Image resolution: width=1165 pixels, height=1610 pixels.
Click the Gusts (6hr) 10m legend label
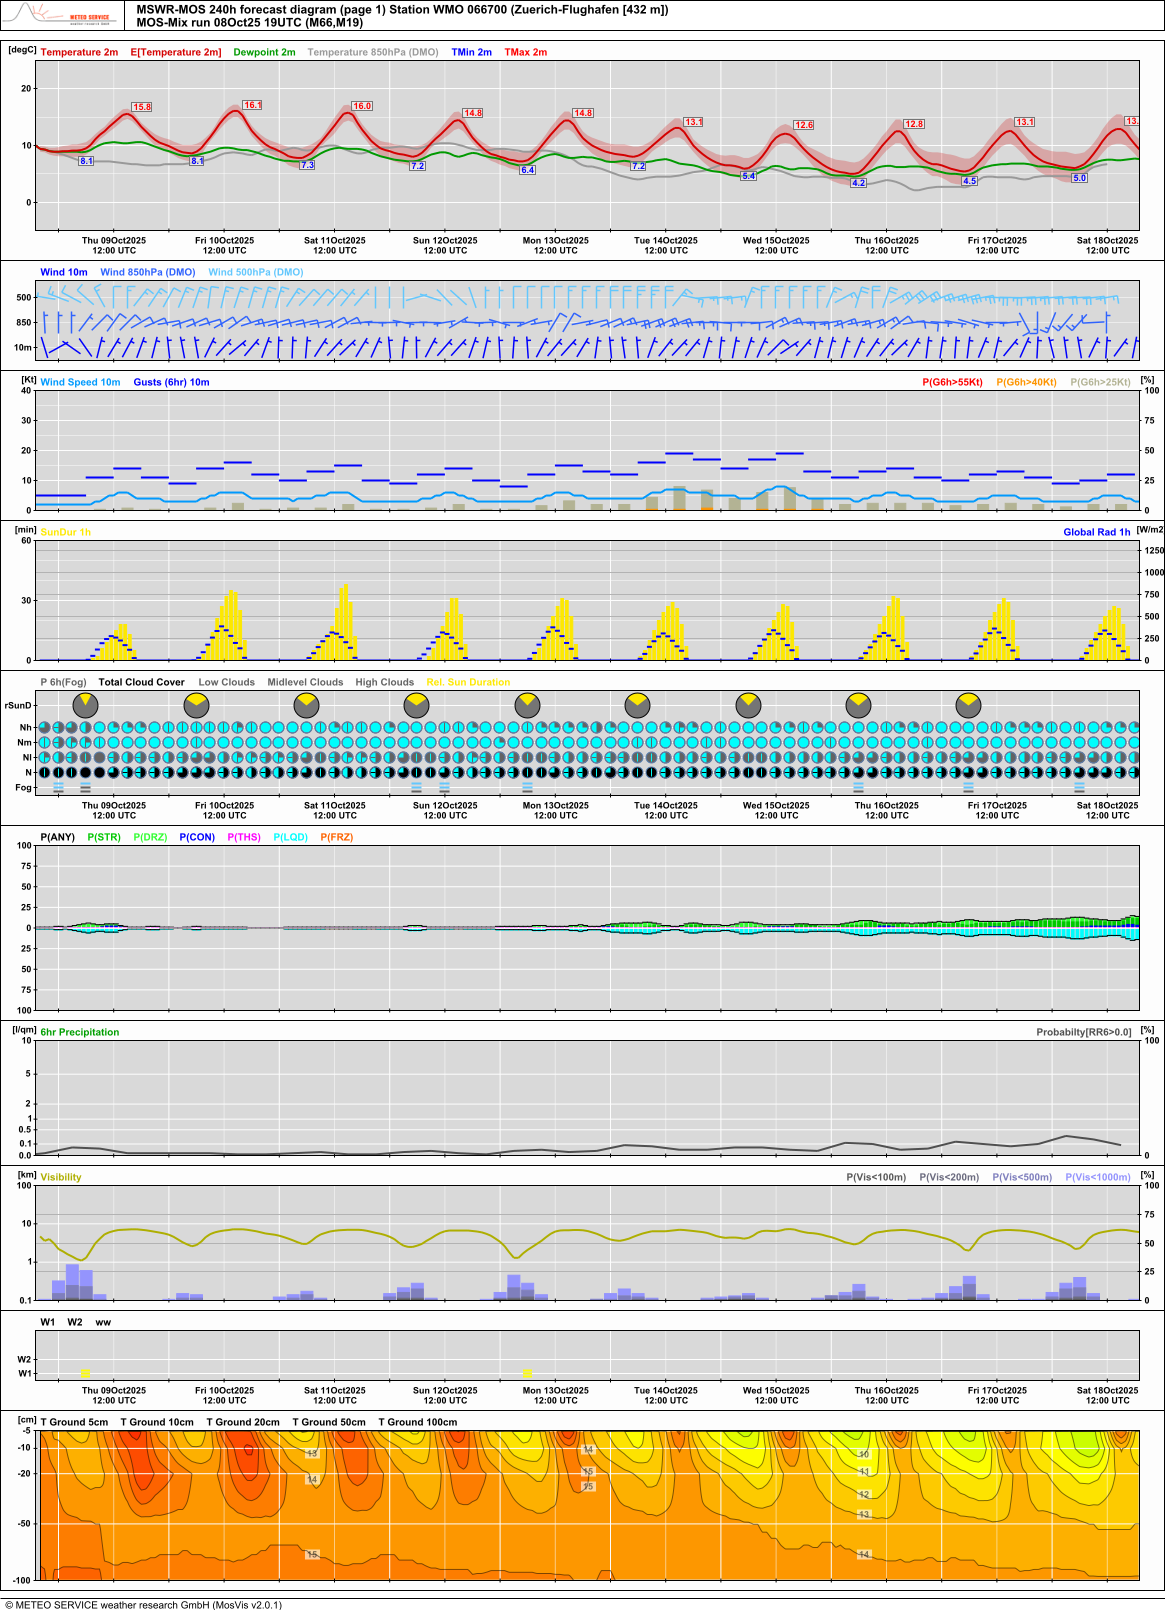click(171, 382)
